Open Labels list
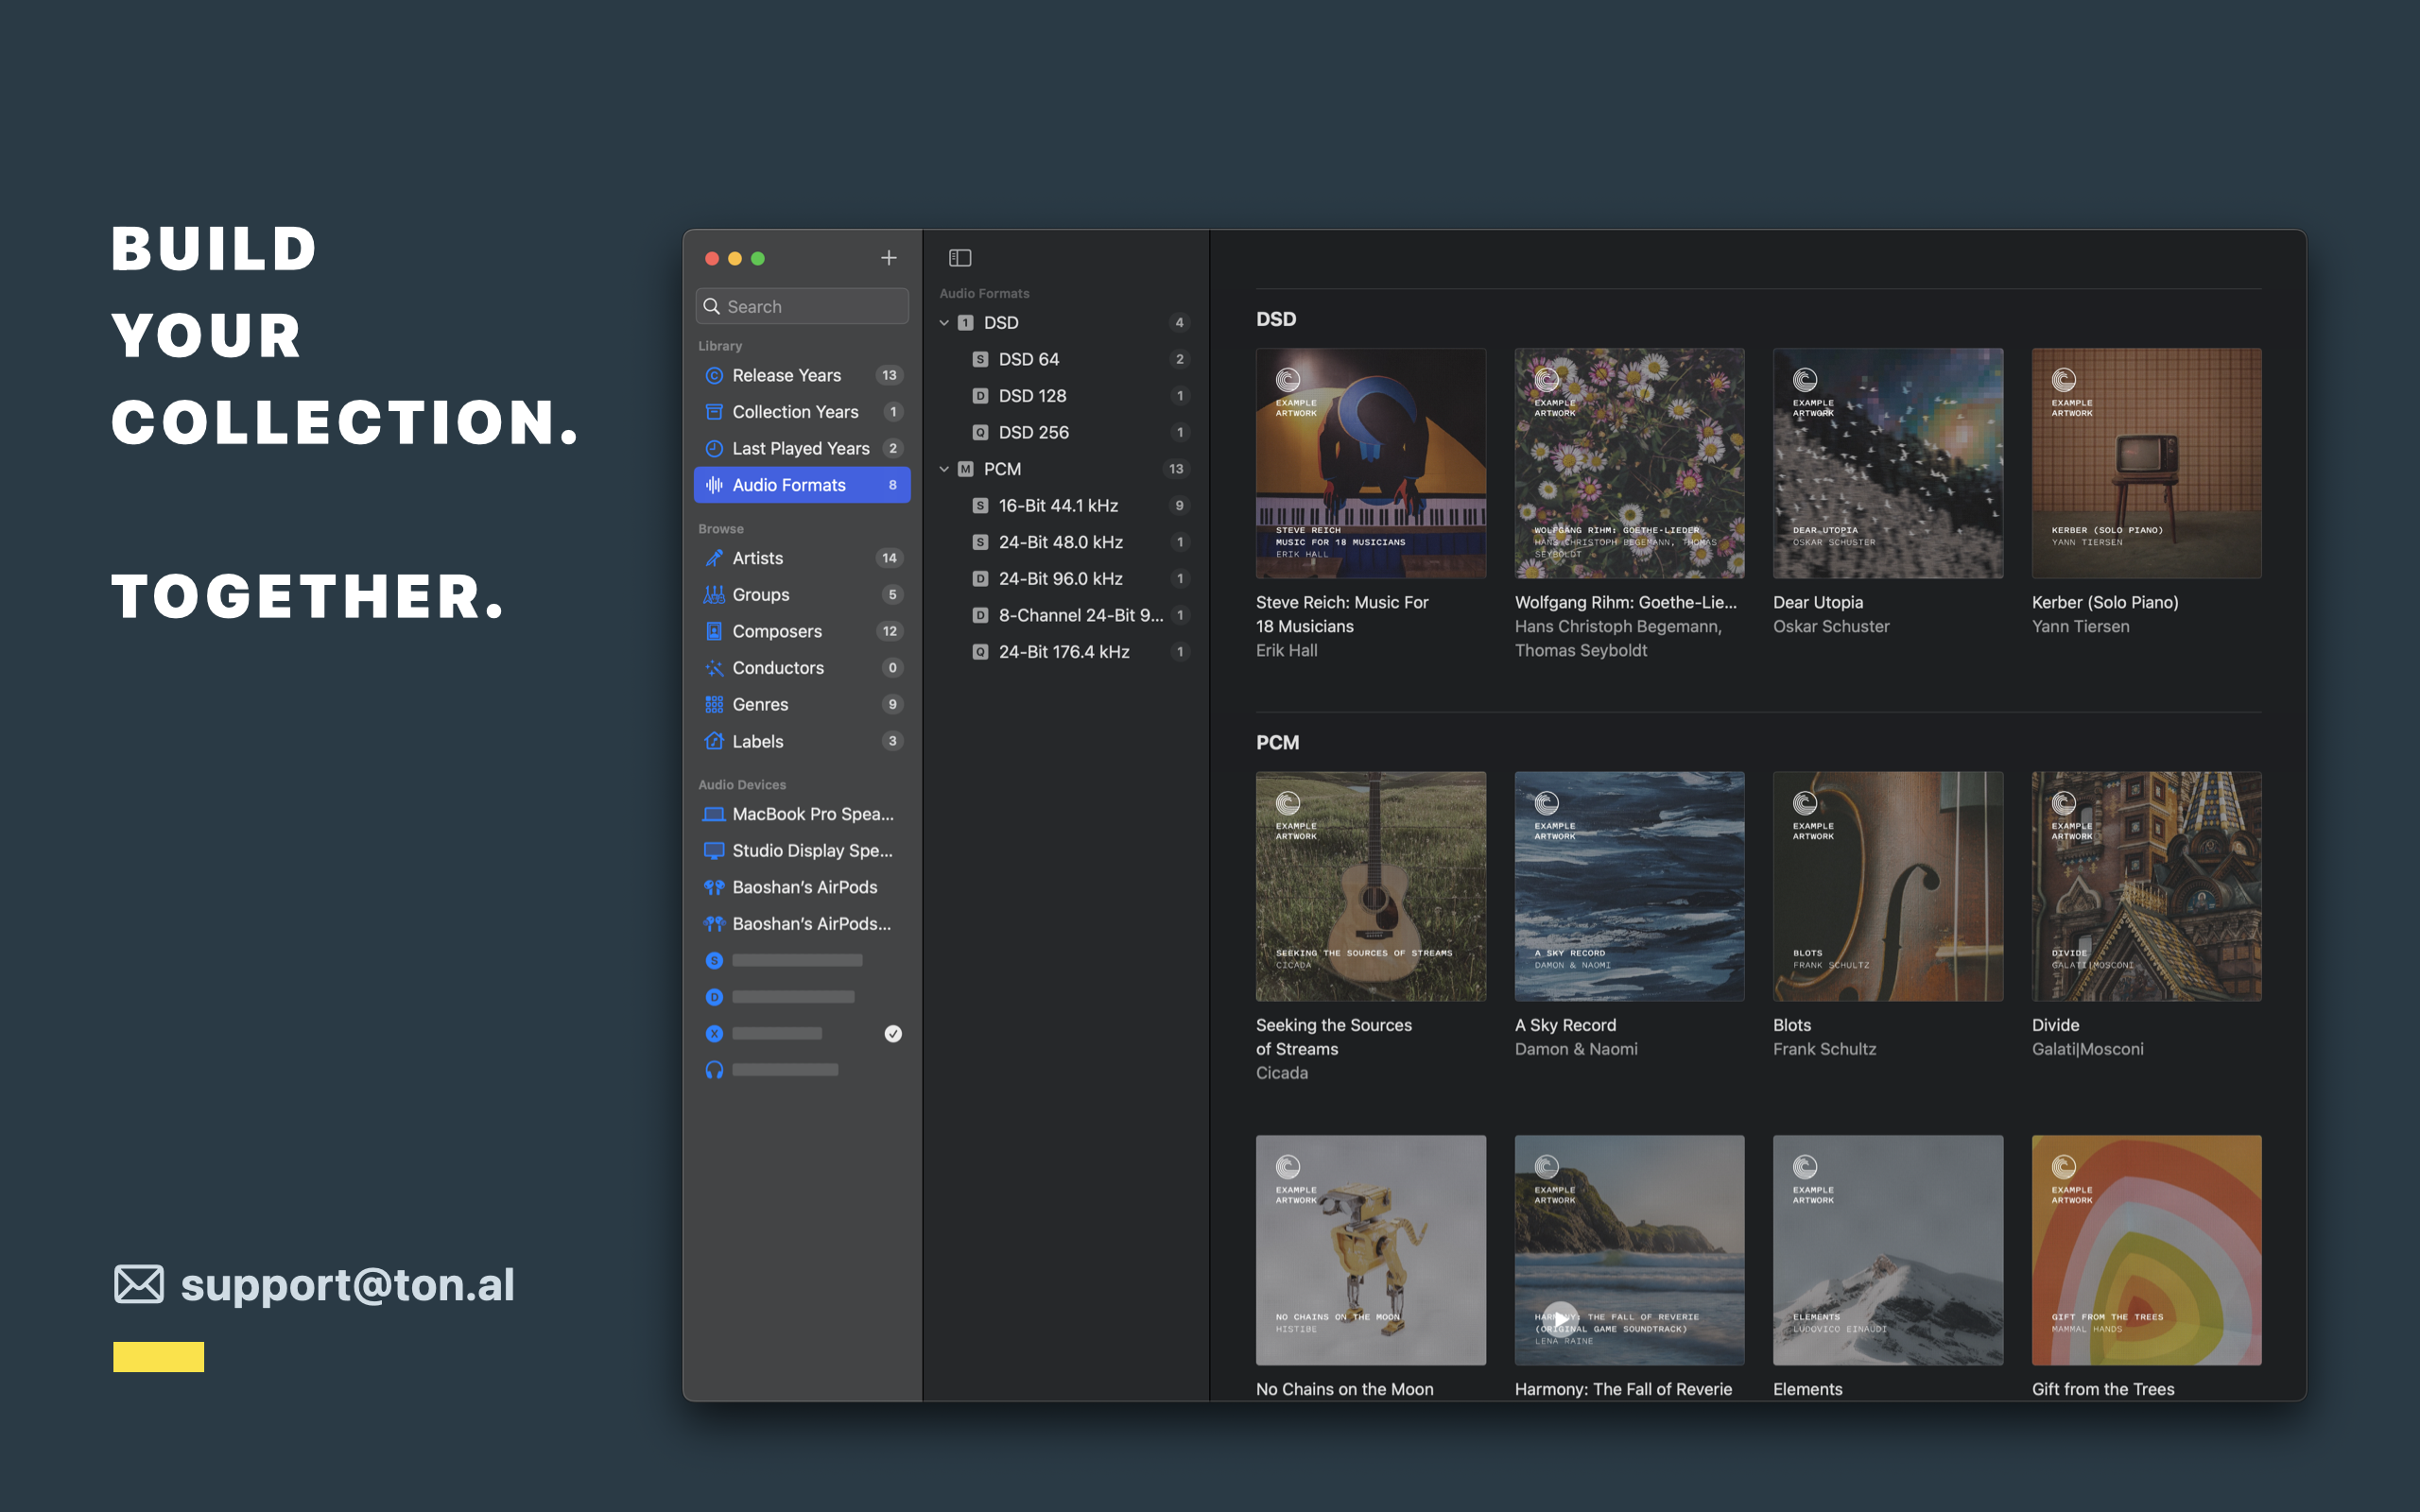 coord(802,741)
